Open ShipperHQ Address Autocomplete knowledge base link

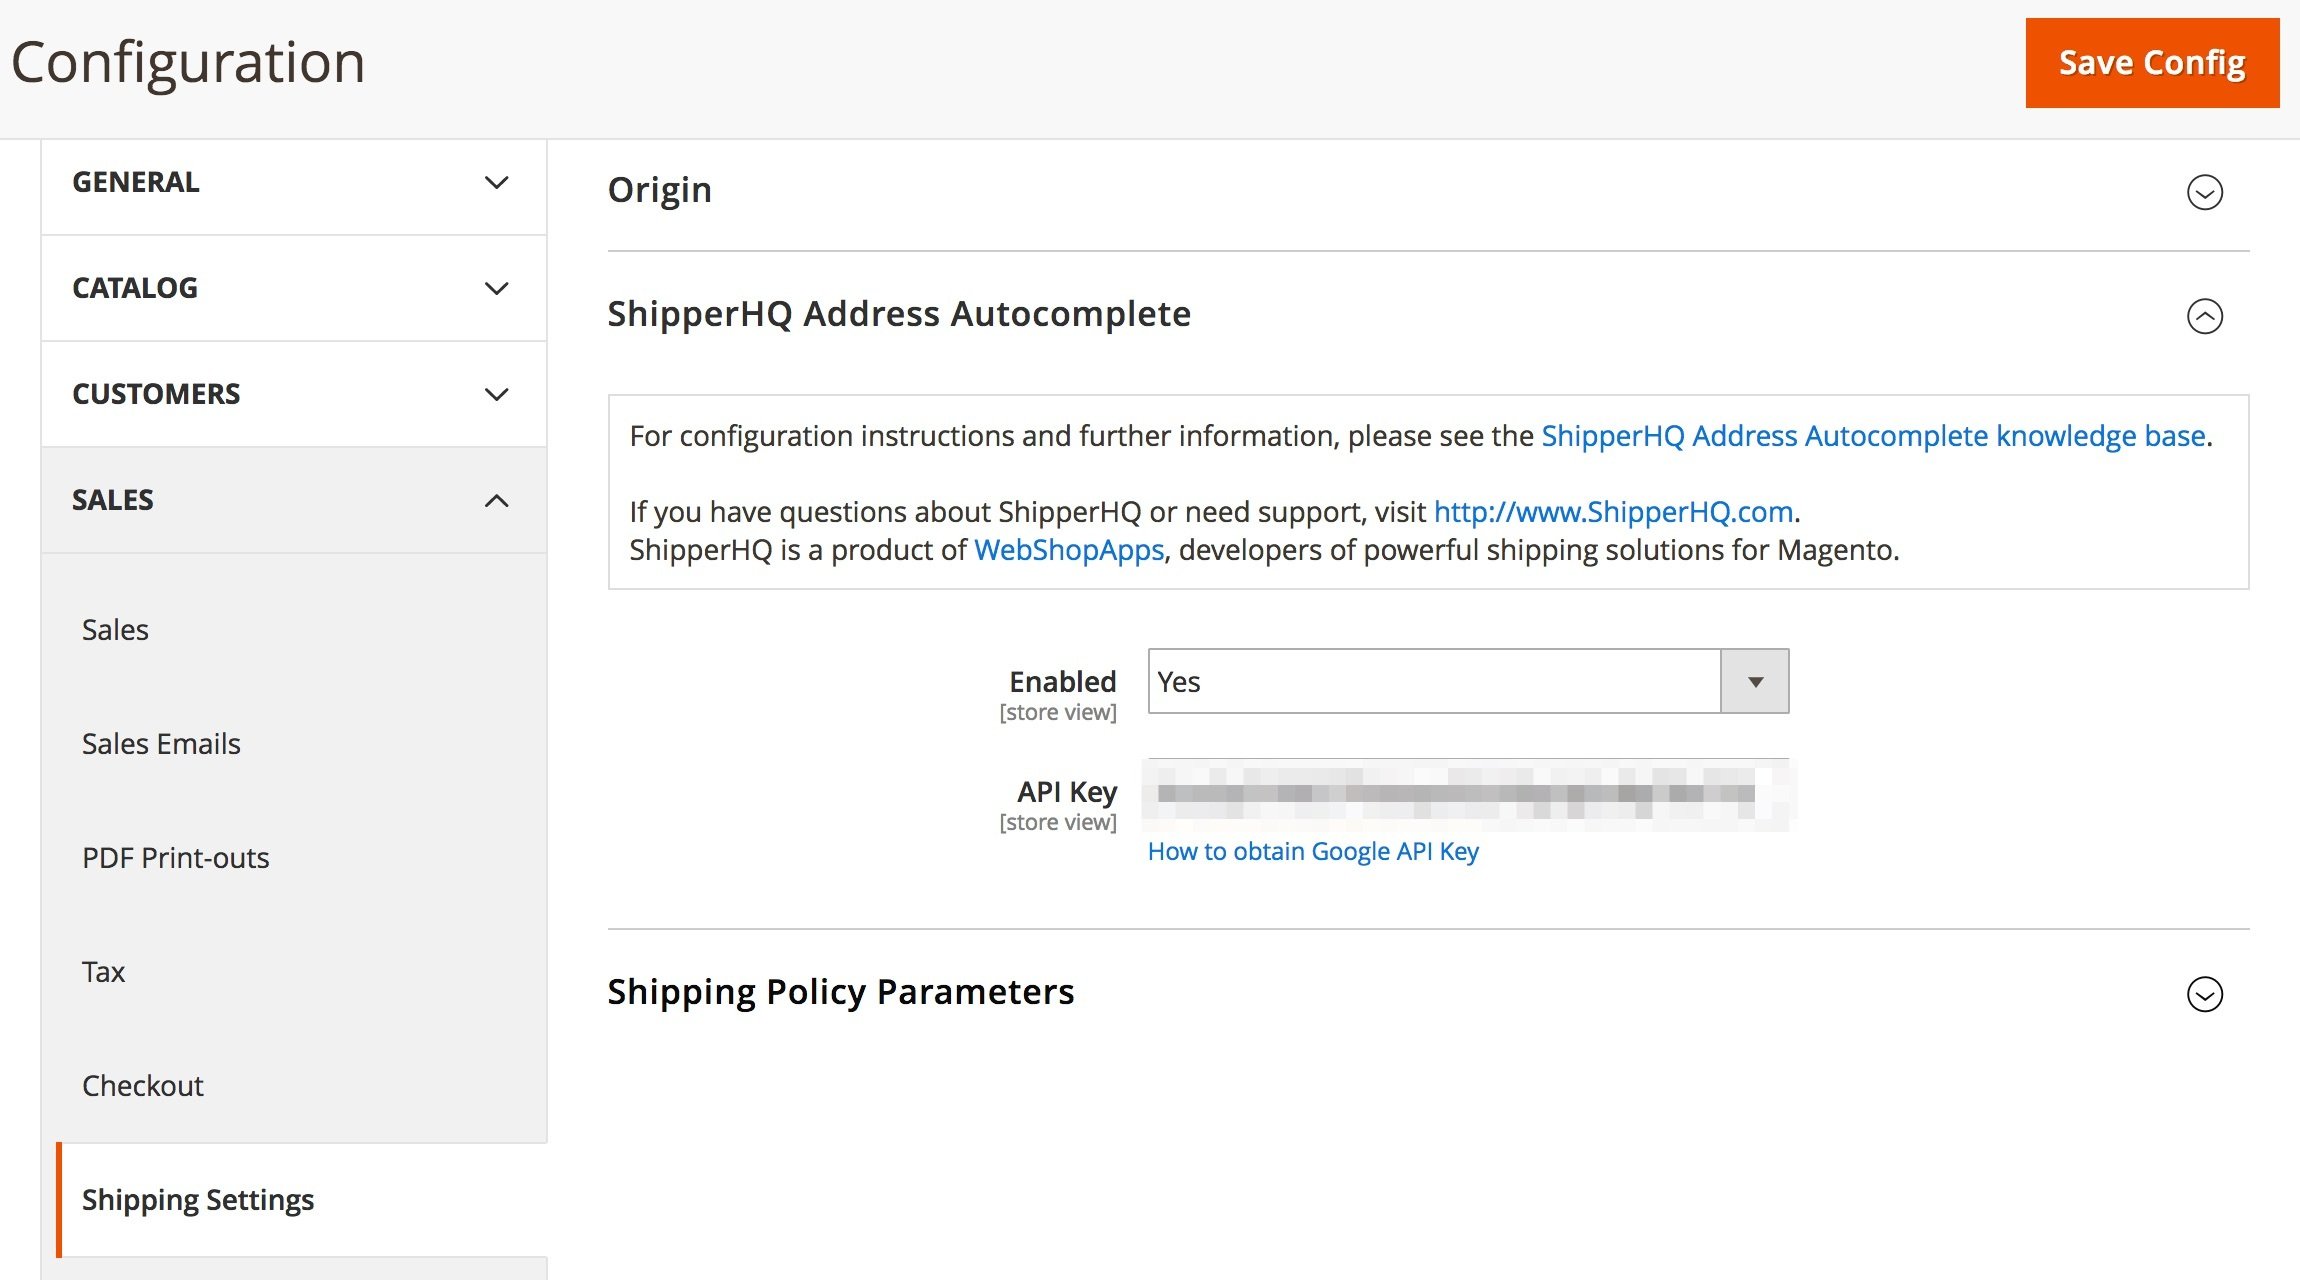[x=1873, y=437]
